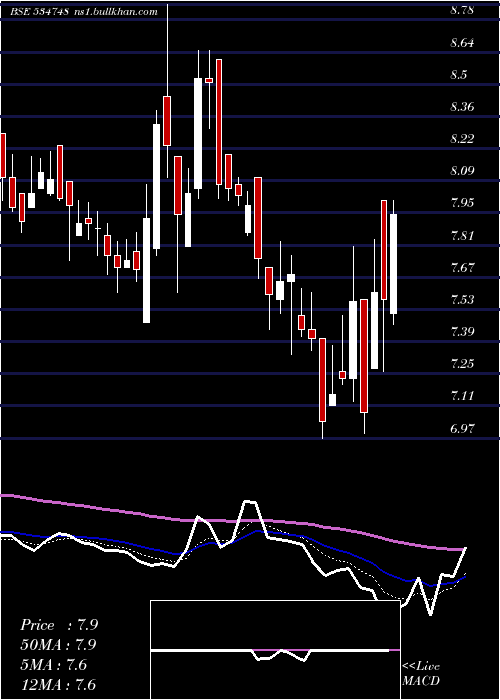Select the 6.97 price axis label
The image size is (500, 700).
tap(462, 428)
